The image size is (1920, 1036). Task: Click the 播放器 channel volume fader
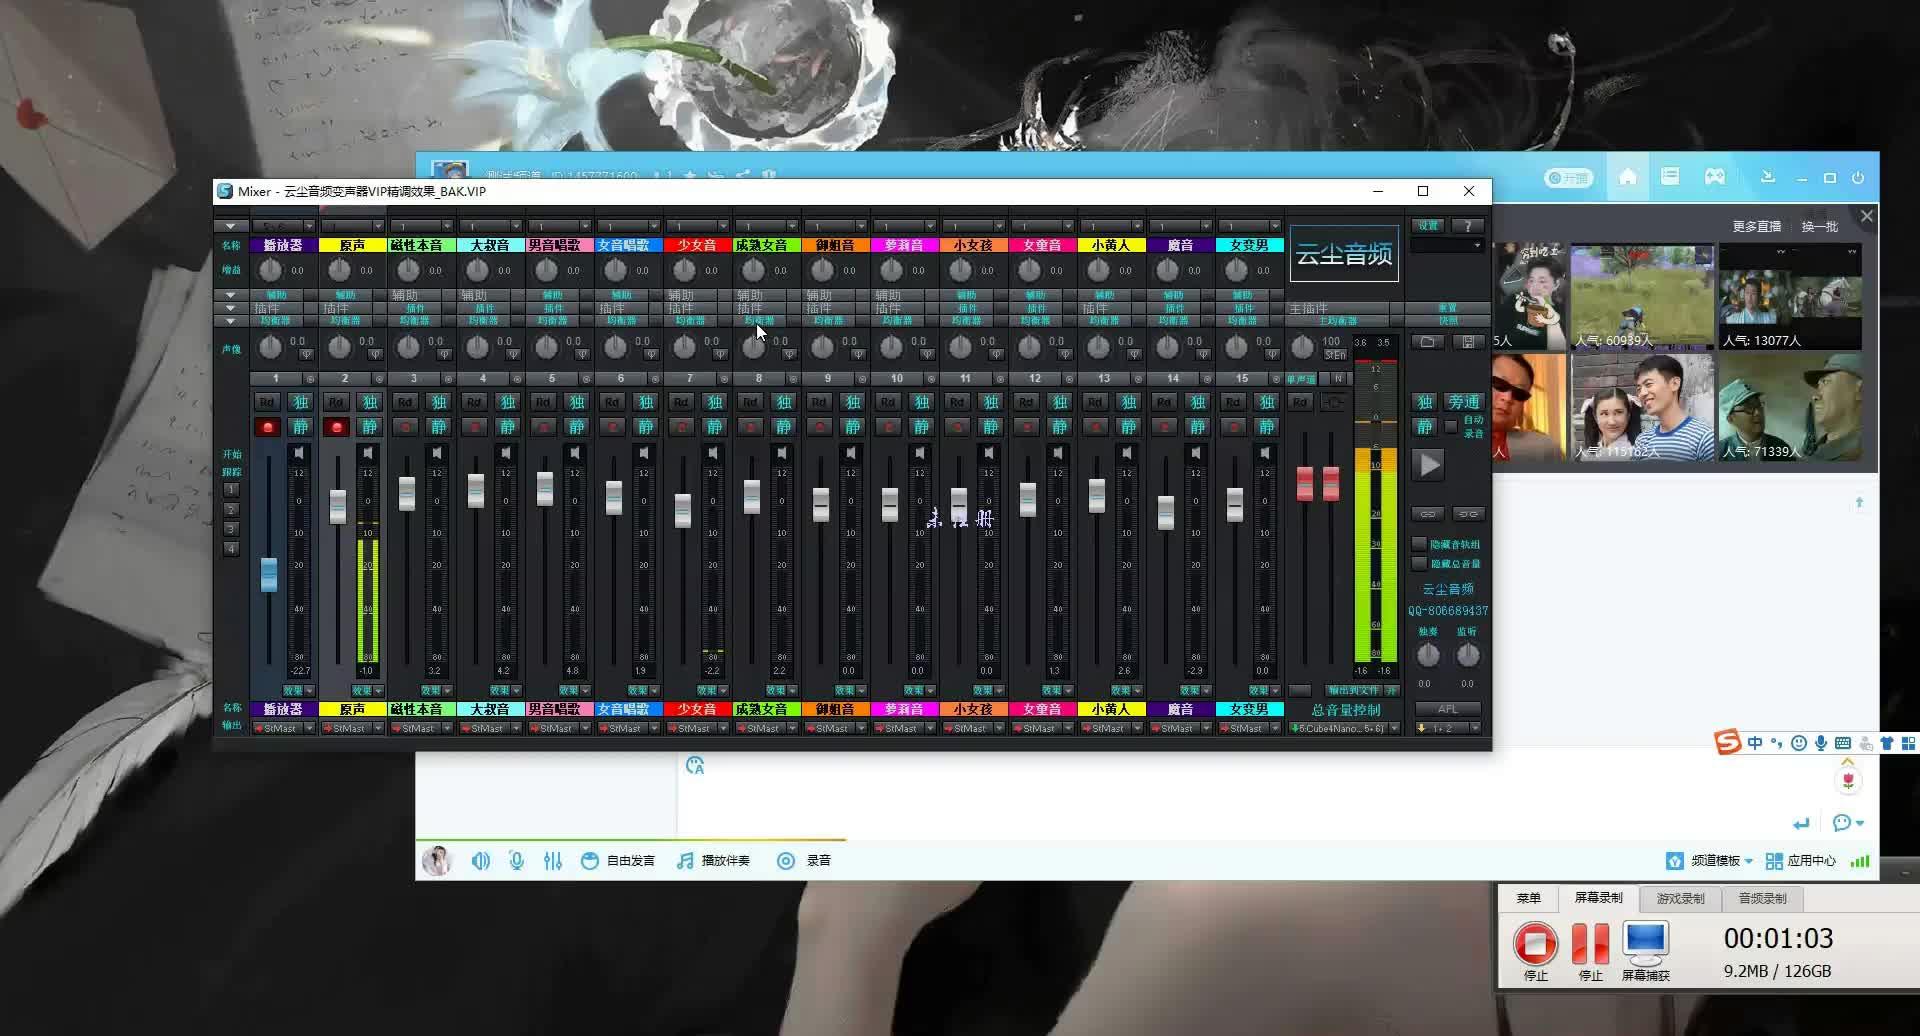(x=269, y=574)
